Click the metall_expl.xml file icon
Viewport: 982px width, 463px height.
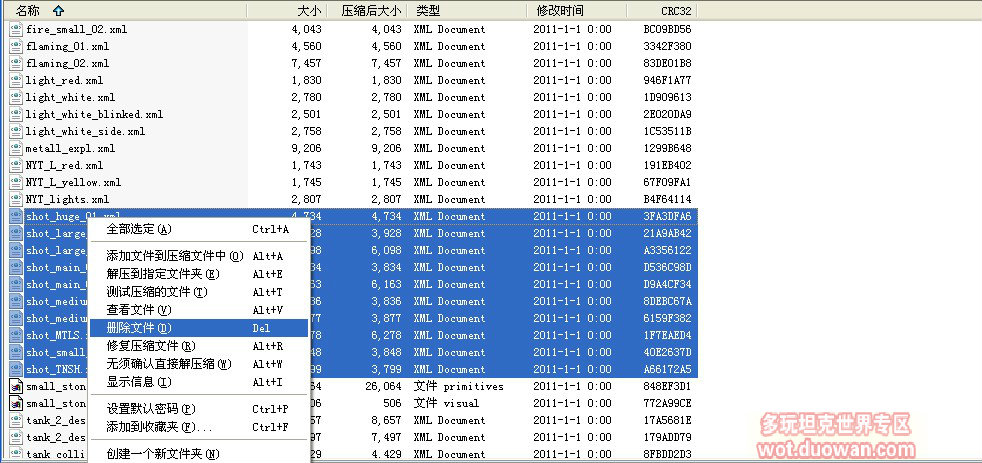16,148
